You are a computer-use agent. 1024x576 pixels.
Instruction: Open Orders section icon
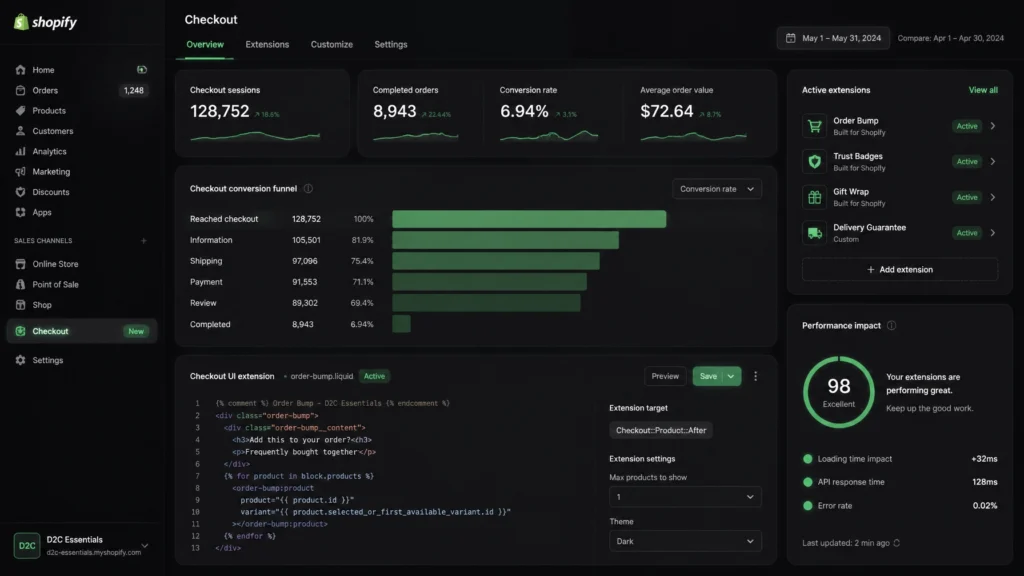20,90
